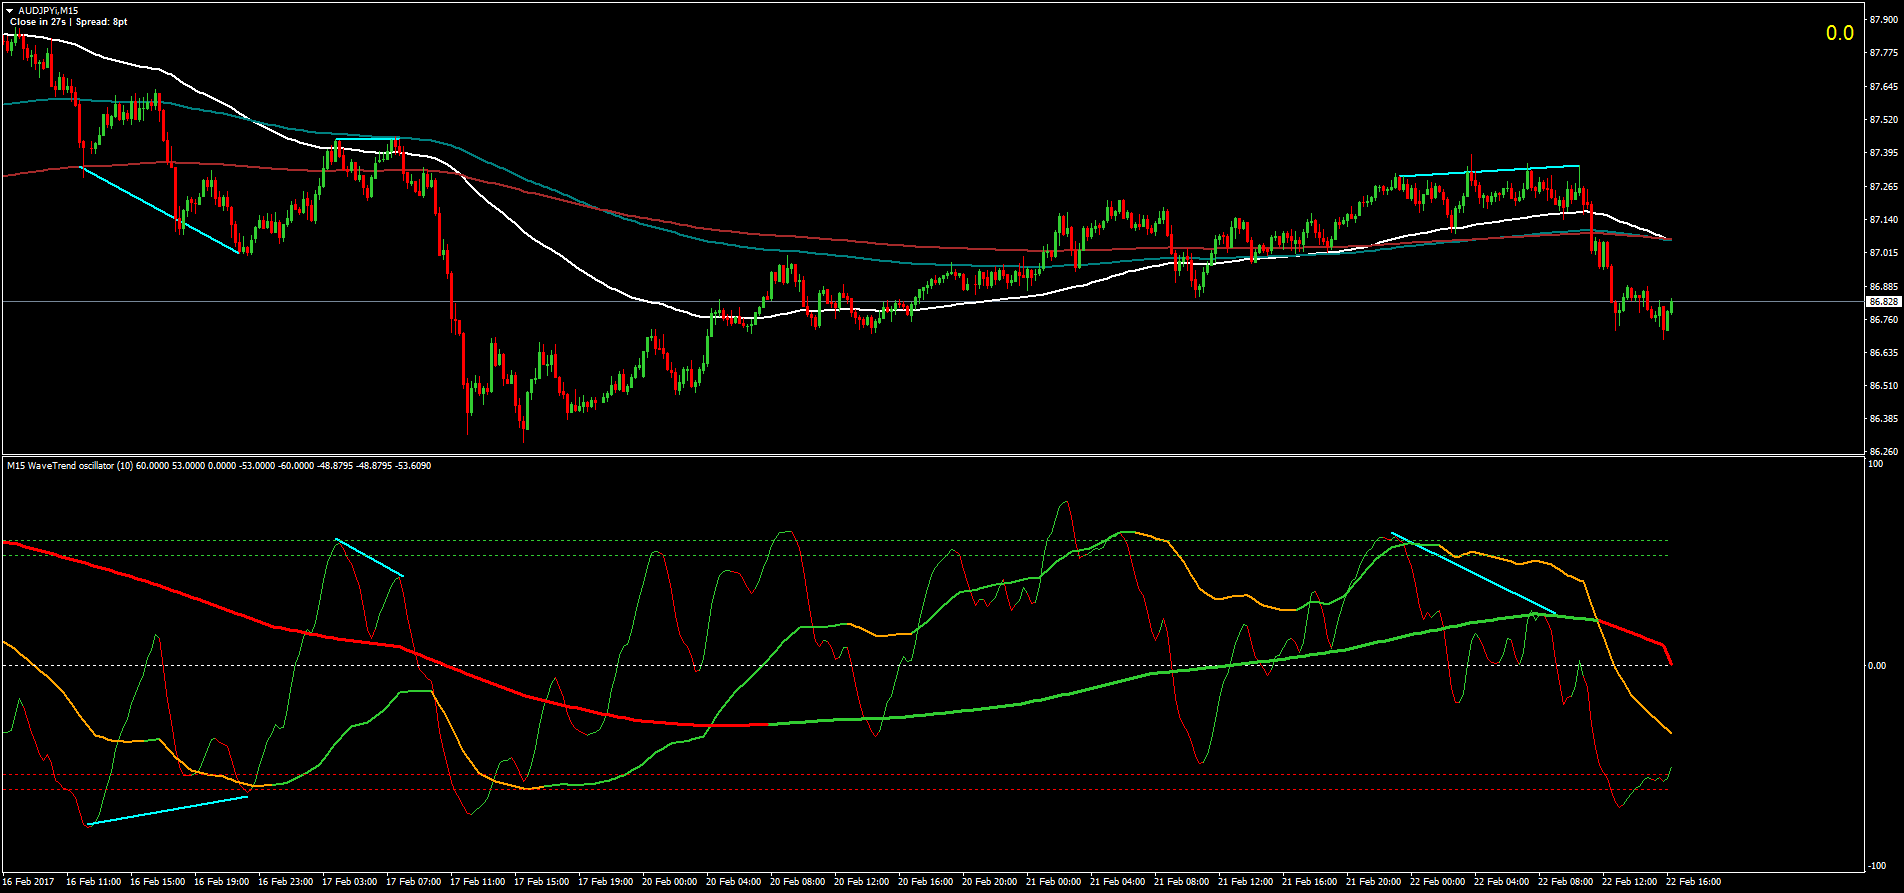Click the '22 Feb 12:00' time label
Viewport: 1904px width, 893px height.
1629,882
